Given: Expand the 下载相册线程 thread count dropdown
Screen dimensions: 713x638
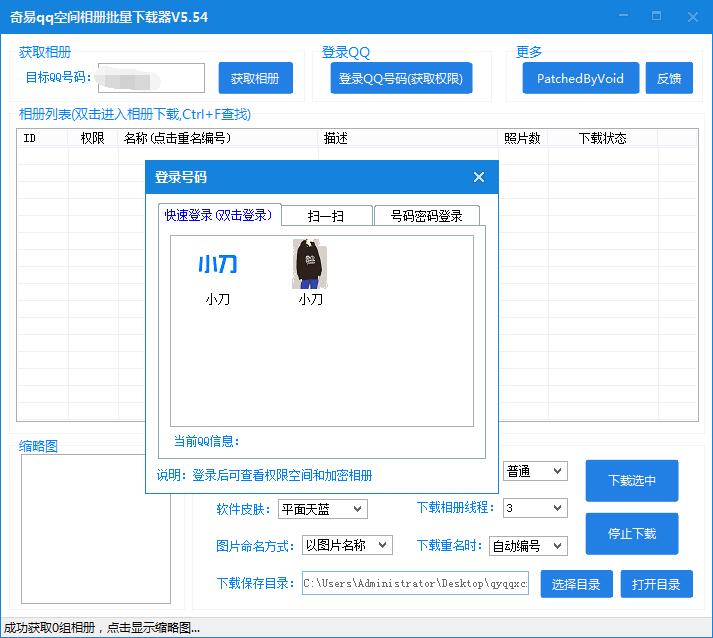Looking at the screenshot, I should click(534, 508).
